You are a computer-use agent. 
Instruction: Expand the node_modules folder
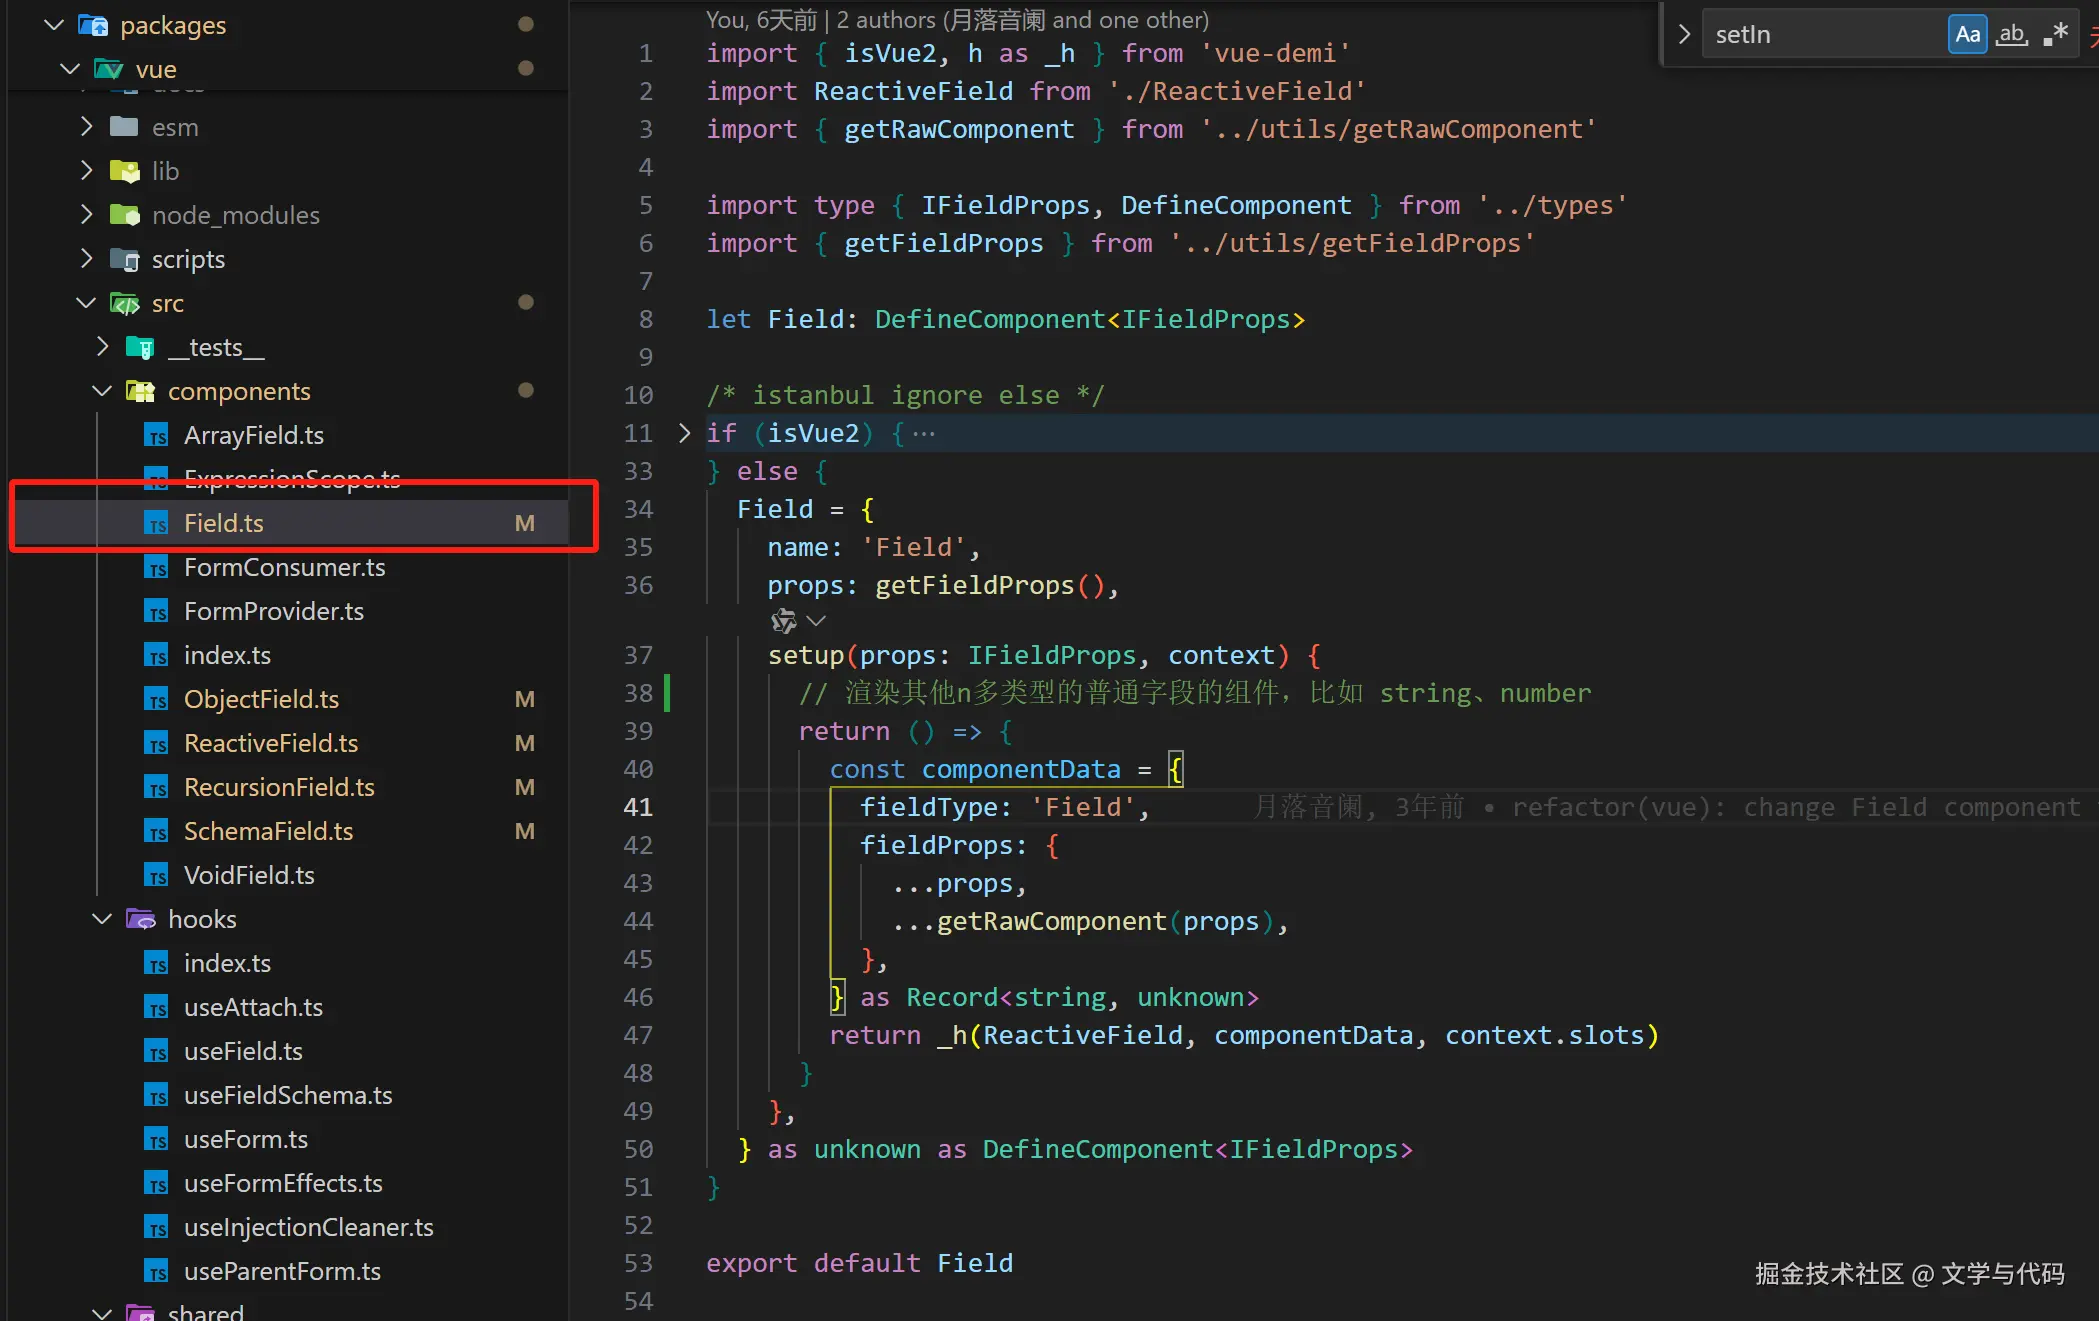87,215
